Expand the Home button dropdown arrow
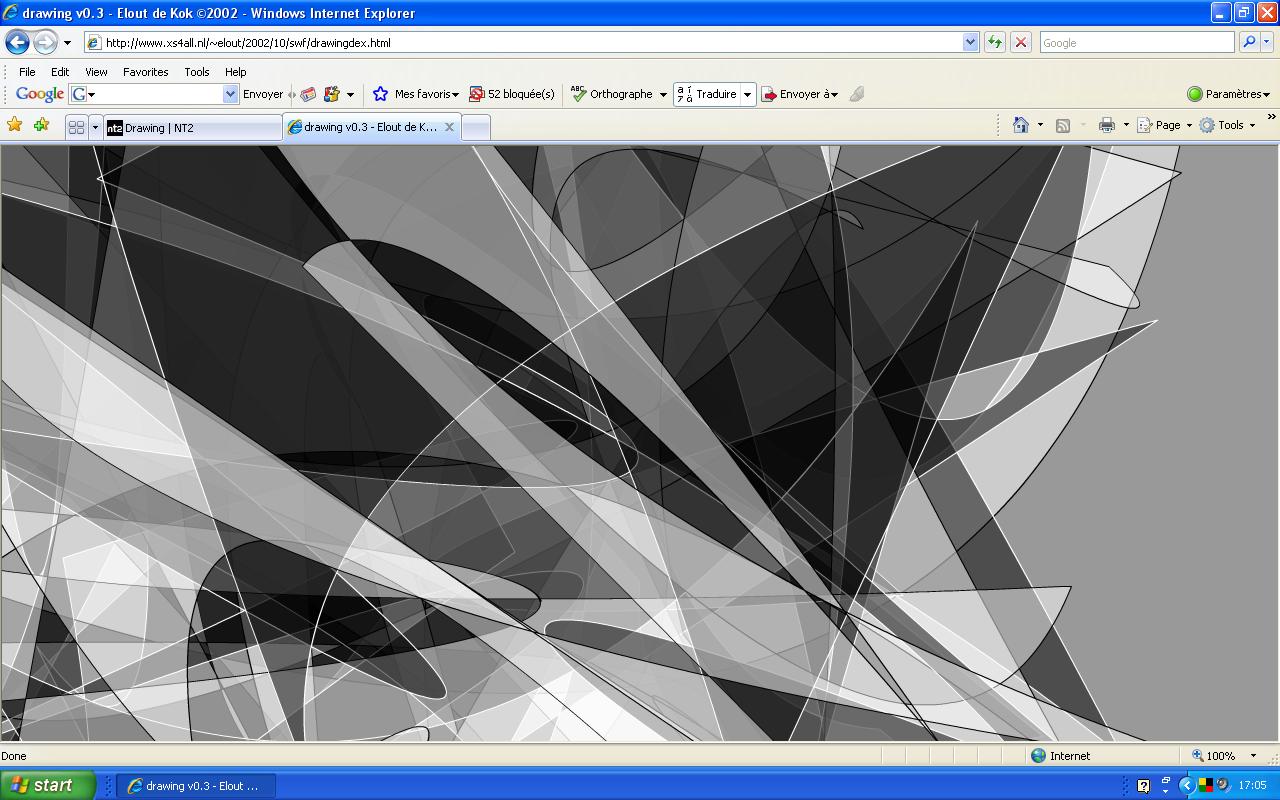Viewport: 1280px width, 800px height. (x=1040, y=125)
